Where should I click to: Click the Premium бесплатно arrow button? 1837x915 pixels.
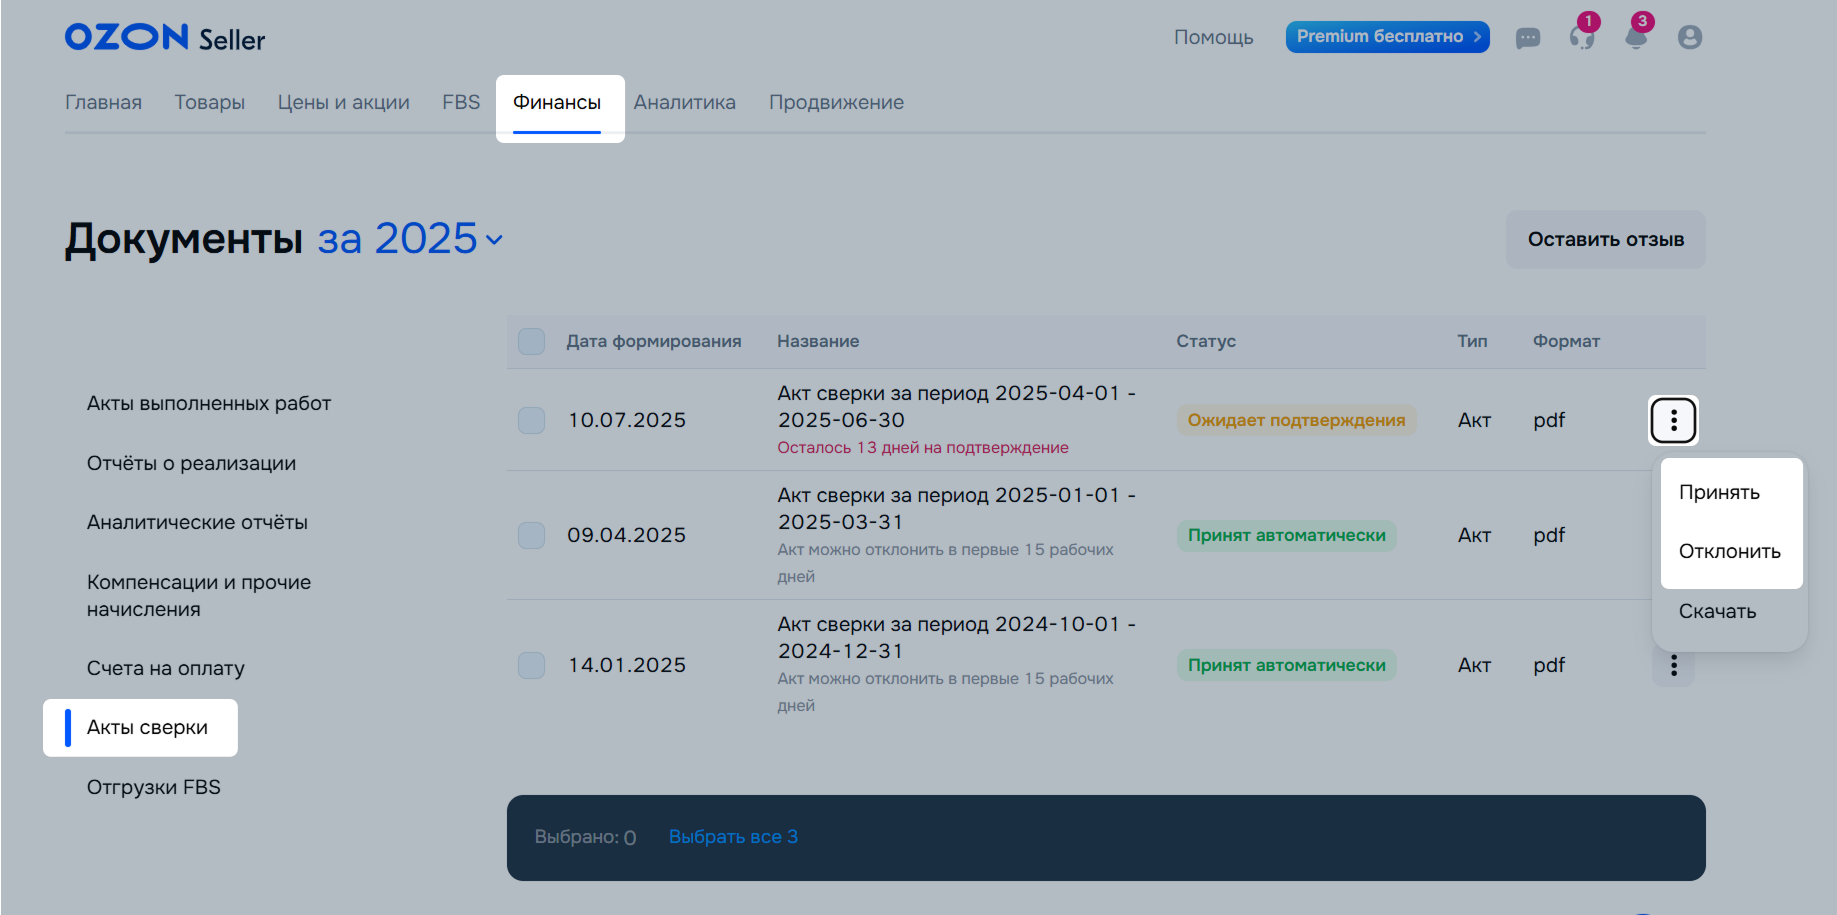click(x=1387, y=37)
